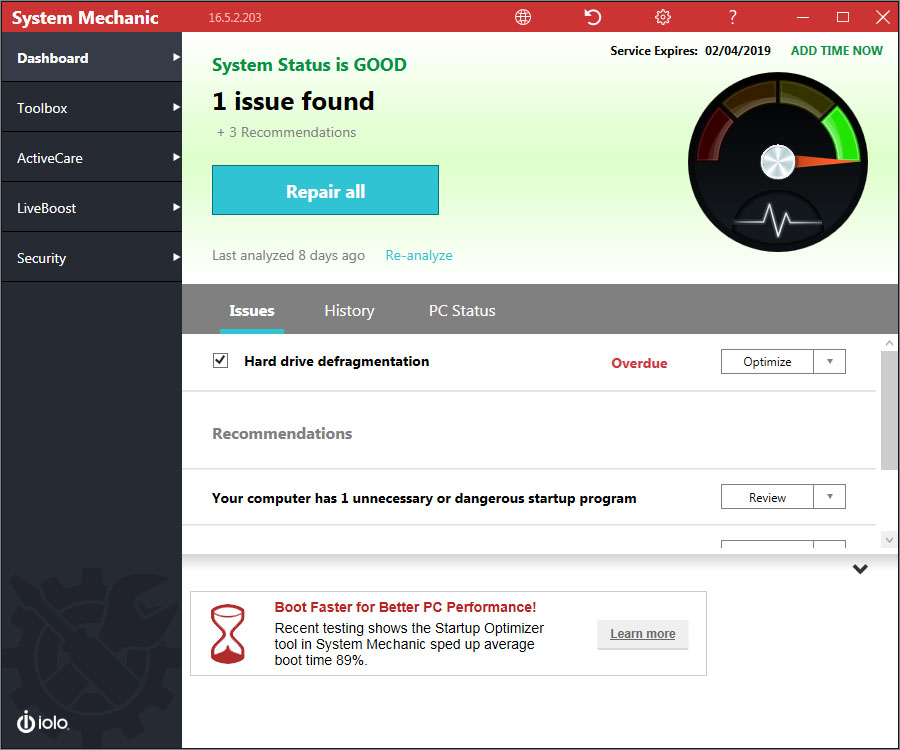Click the scrollbar down arrow in the issues list
This screenshot has width=900, height=750.
tap(888, 539)
